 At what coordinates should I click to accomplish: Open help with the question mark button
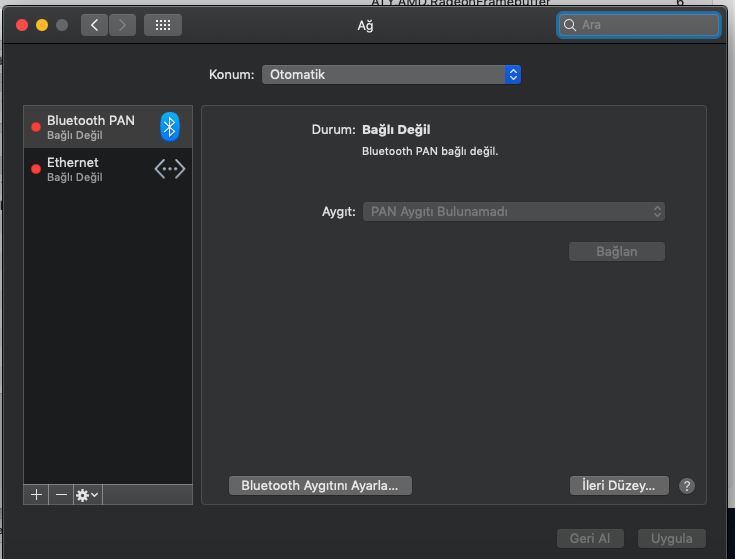click(x=686, y=486)
